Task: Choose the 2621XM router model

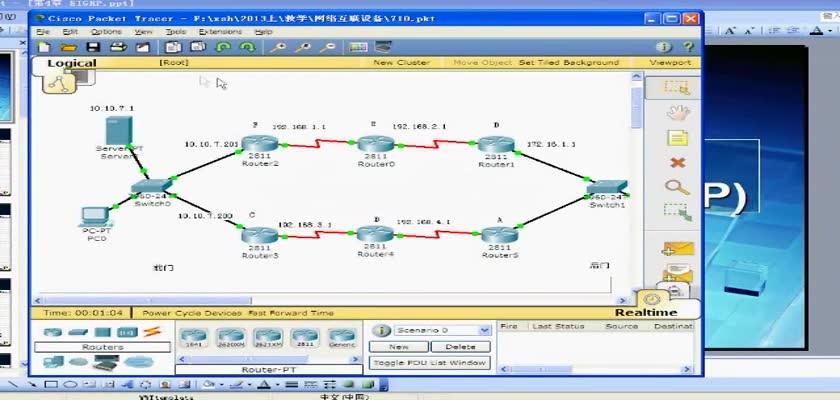Action: (268, 338)
